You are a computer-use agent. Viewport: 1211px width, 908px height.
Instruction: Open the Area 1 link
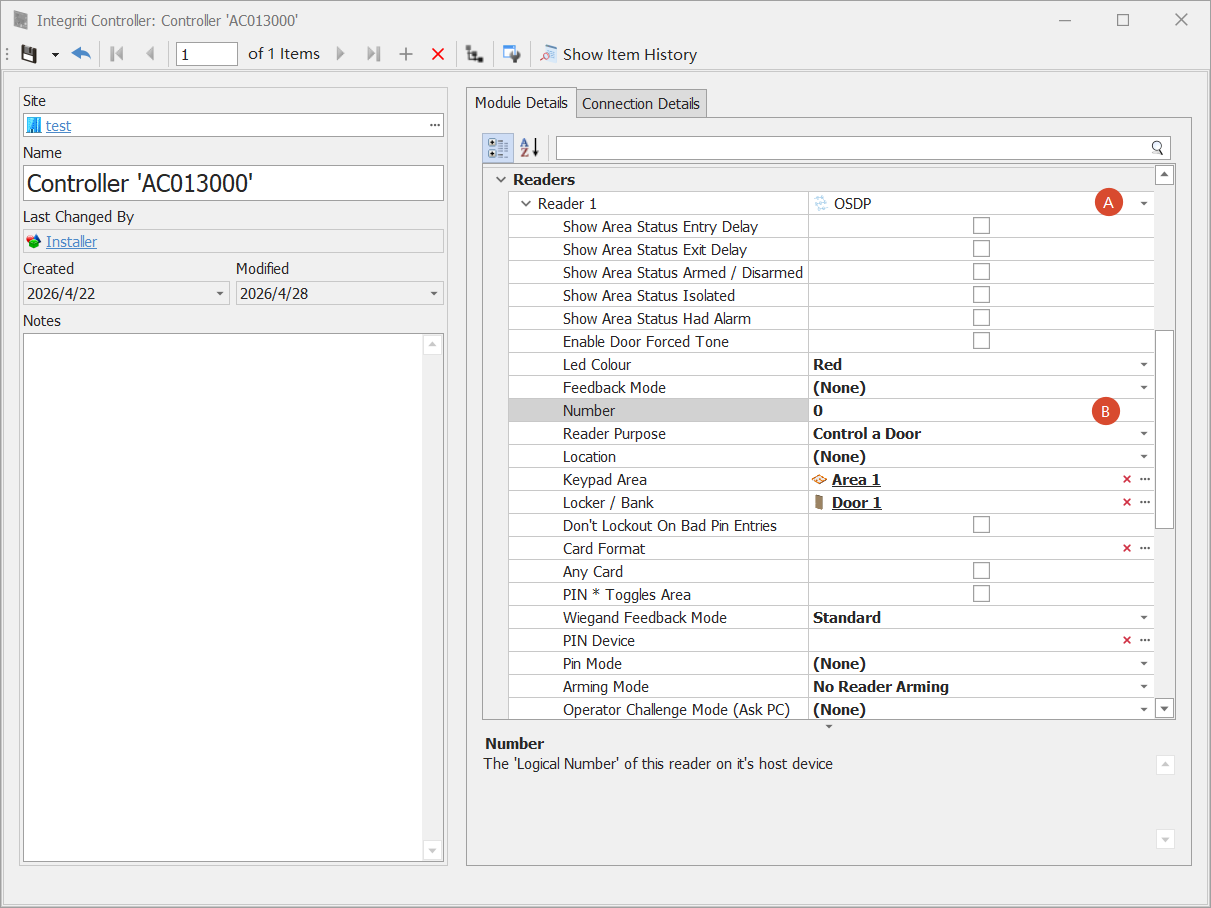tap(856, 480)
